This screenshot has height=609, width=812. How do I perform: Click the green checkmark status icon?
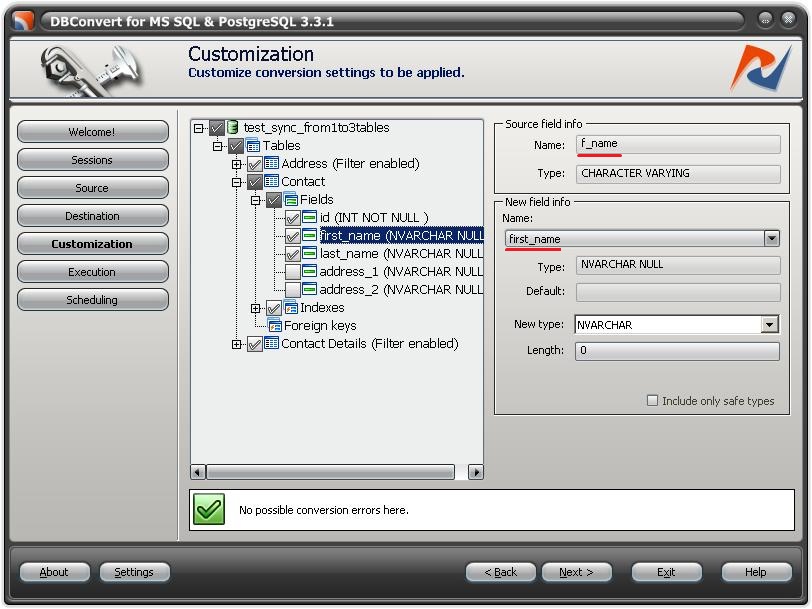(209, 510)
